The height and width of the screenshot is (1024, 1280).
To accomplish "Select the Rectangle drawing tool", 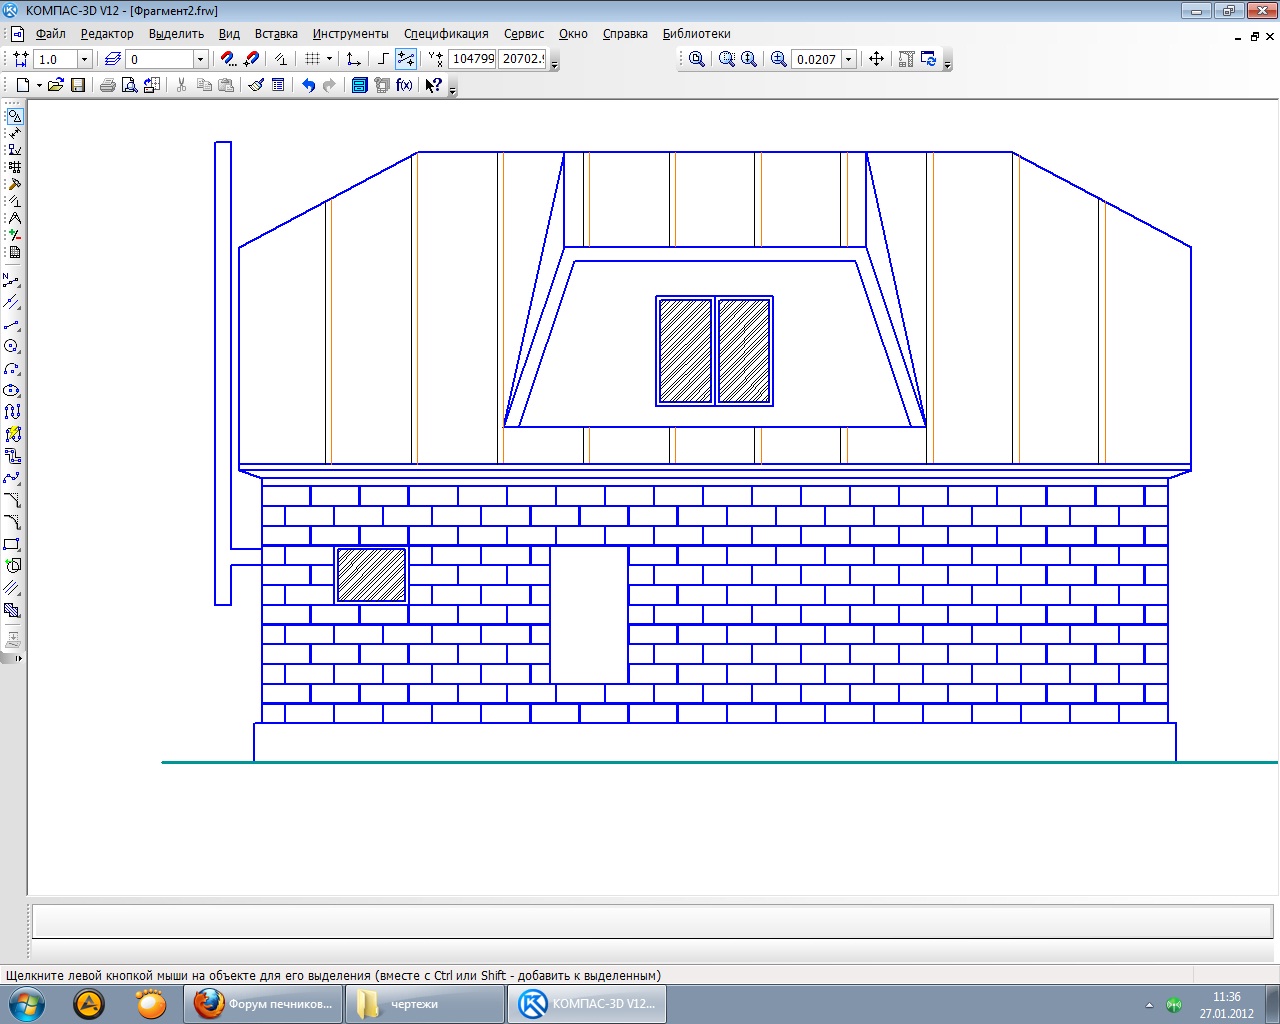I will 12,545.
